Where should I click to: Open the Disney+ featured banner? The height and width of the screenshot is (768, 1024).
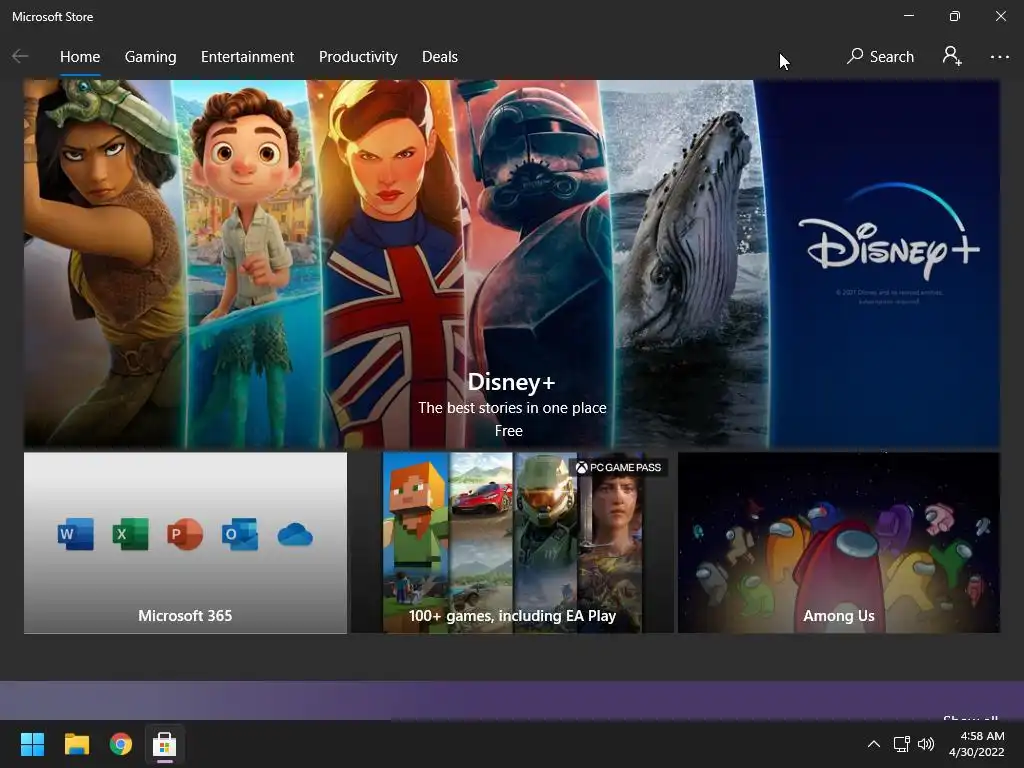tap(512, 264)
